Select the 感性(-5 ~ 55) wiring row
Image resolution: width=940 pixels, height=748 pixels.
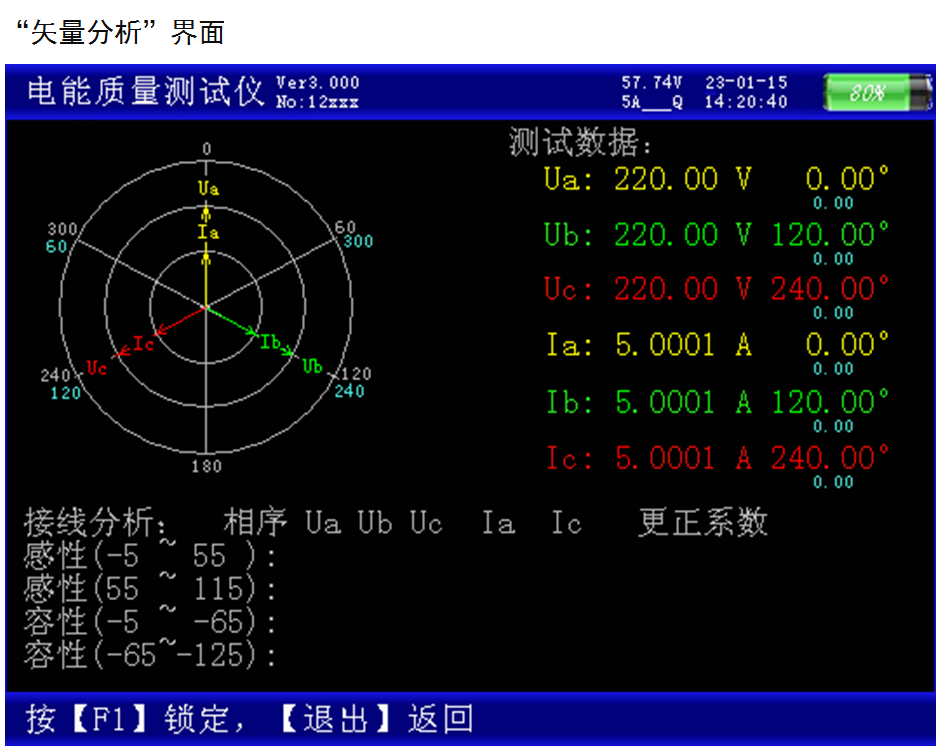pos(150,556)
